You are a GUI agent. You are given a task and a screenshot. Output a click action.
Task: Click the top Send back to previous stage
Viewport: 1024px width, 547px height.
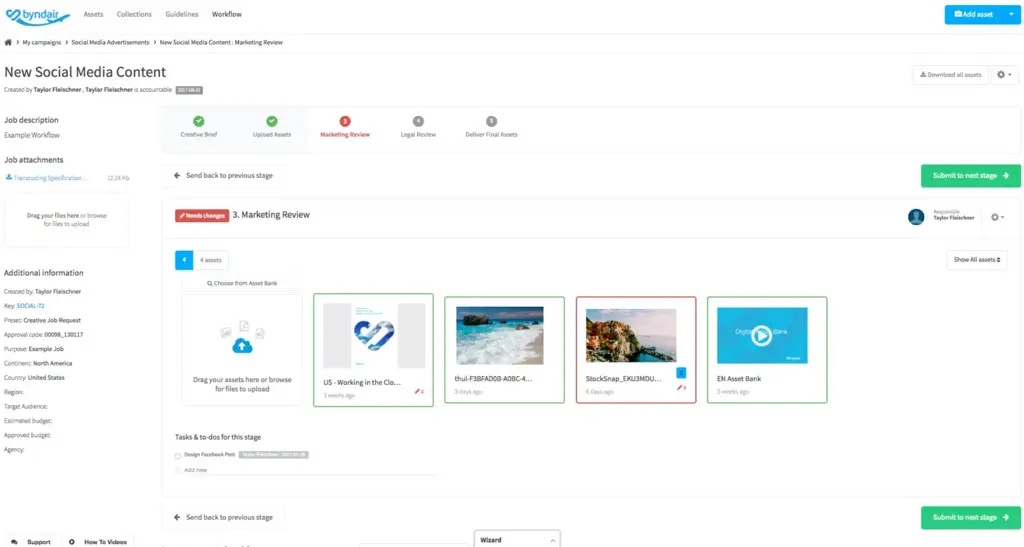point(223,176)
